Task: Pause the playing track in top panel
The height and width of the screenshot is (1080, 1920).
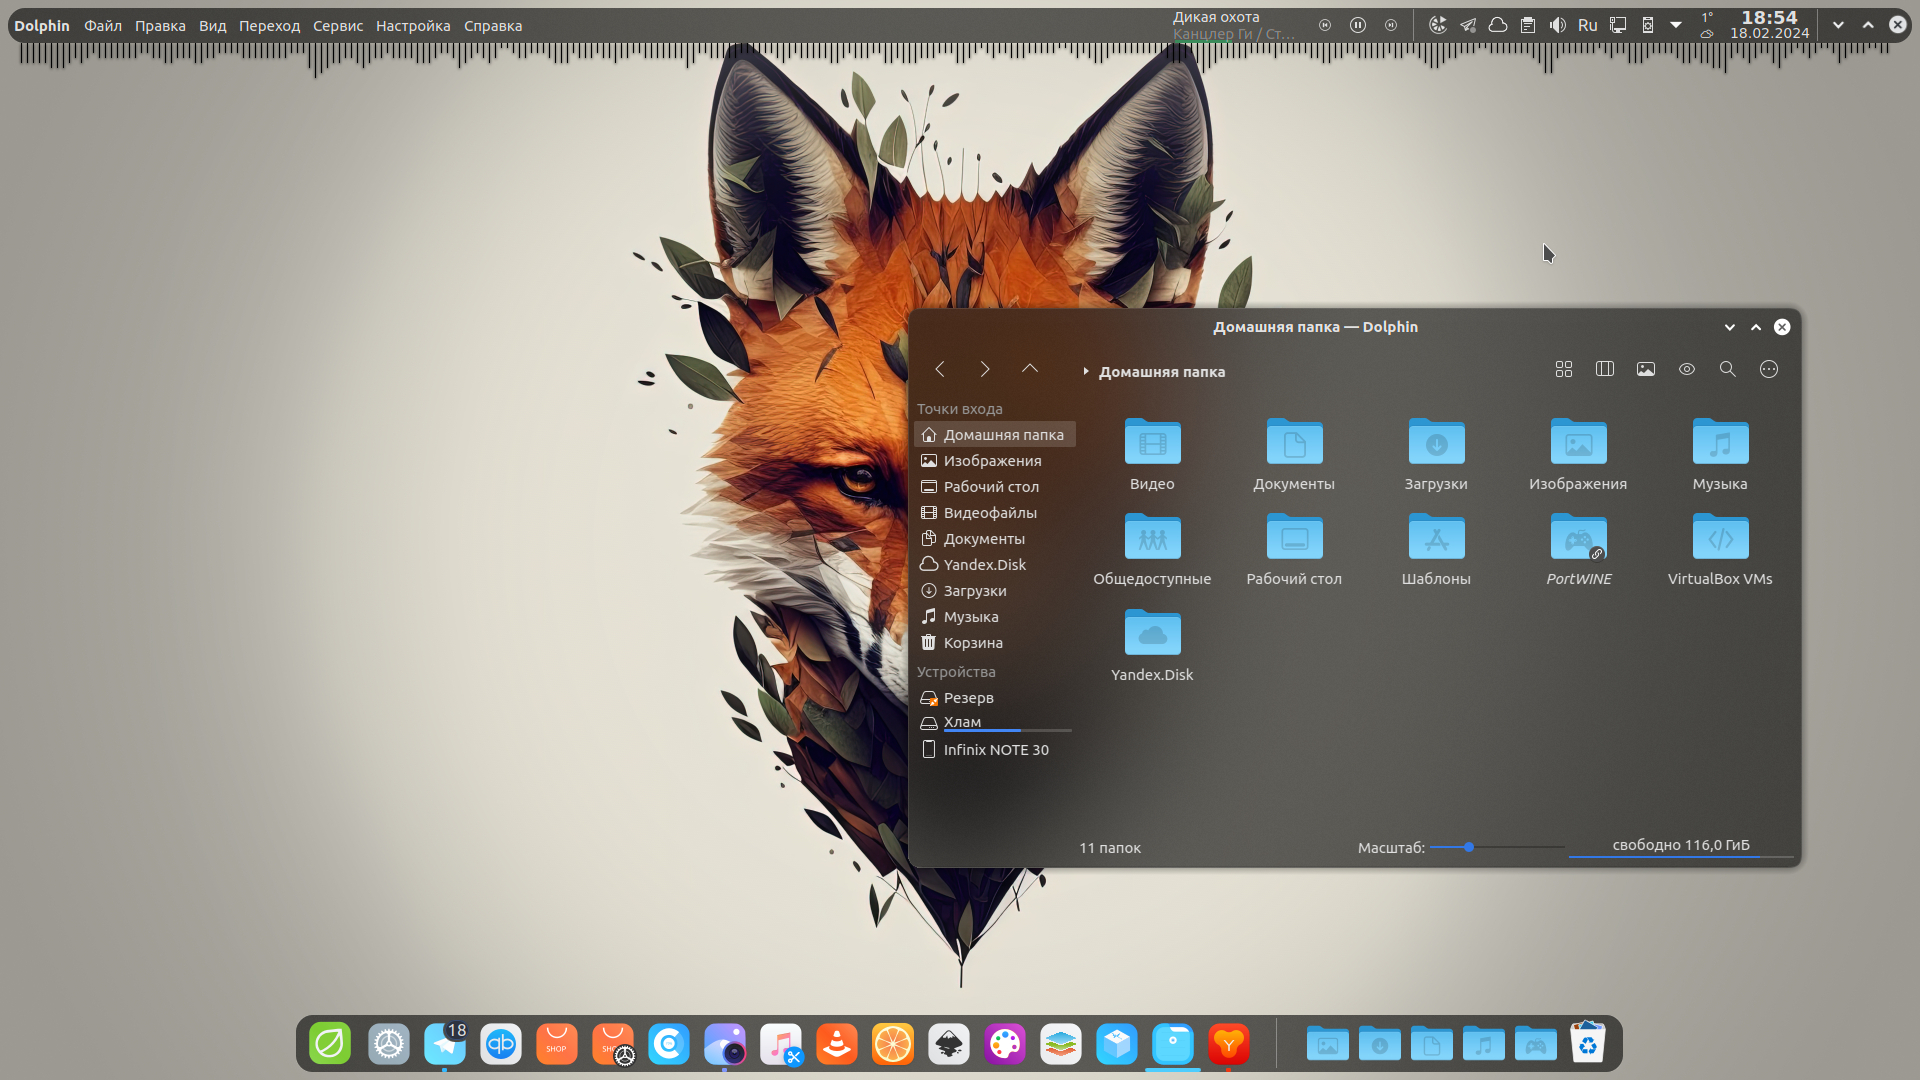Action: coord(1358,25)
